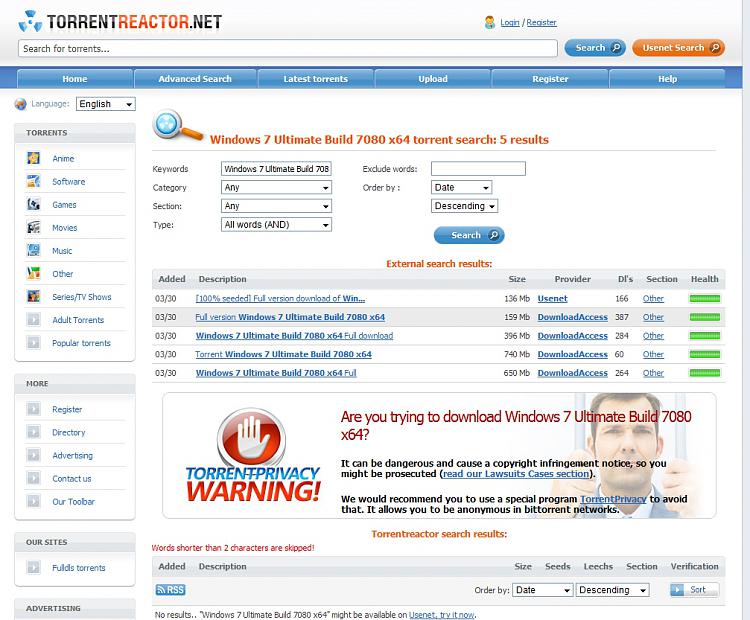Screen dimensions: 750x620
Task: Click the Other section link of 387 Dl's row
Action: pyautogui.click(x=653, y=317)
